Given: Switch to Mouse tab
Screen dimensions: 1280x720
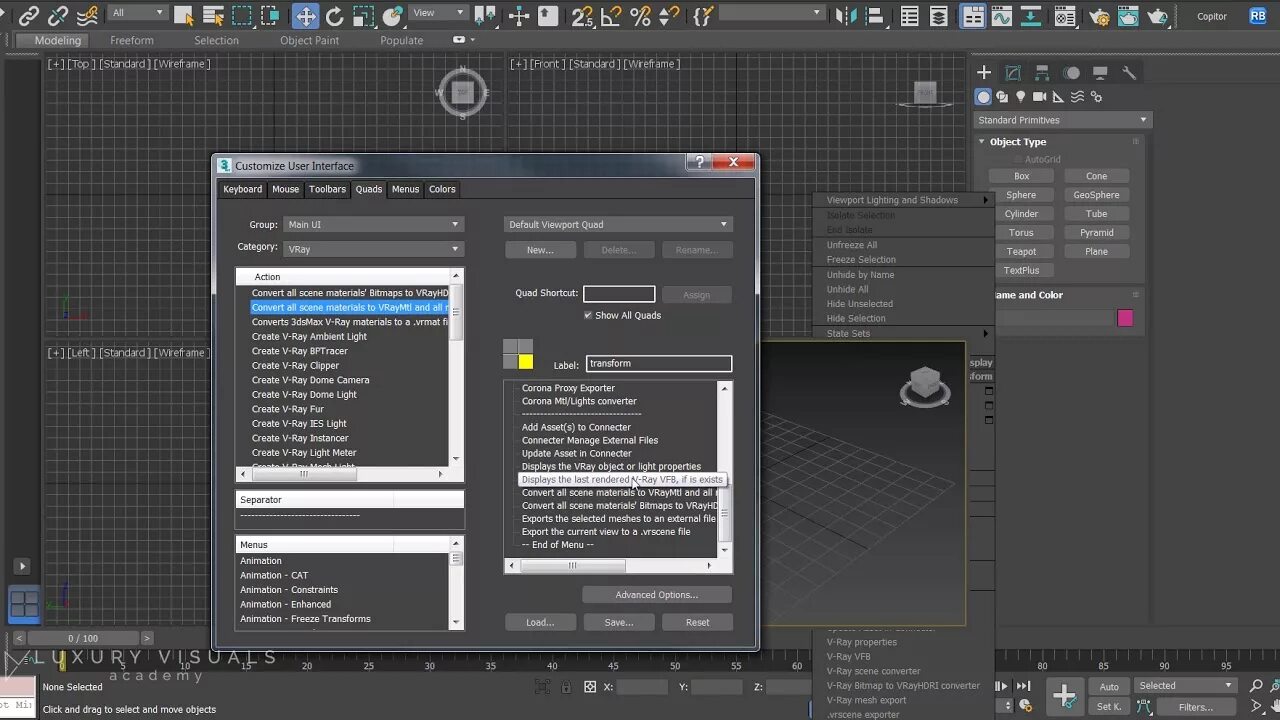Looking at the screenshot, I should tap(285, 189).
